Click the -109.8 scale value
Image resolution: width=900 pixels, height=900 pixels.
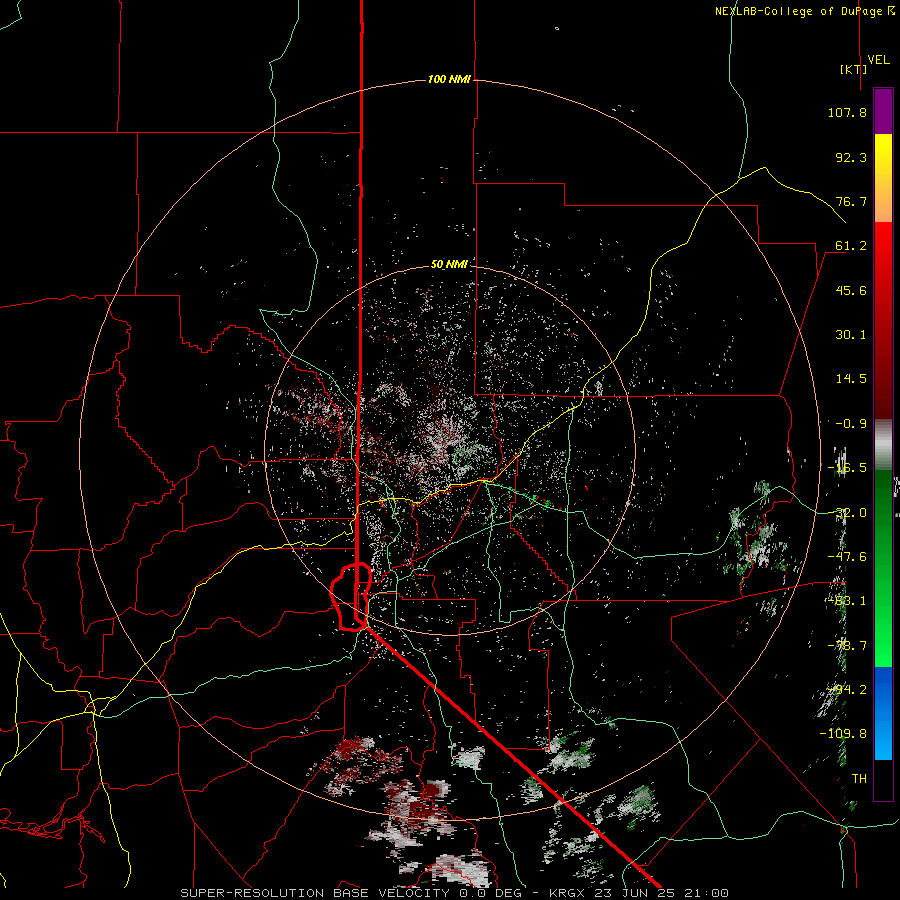click(x=843, y=734)
